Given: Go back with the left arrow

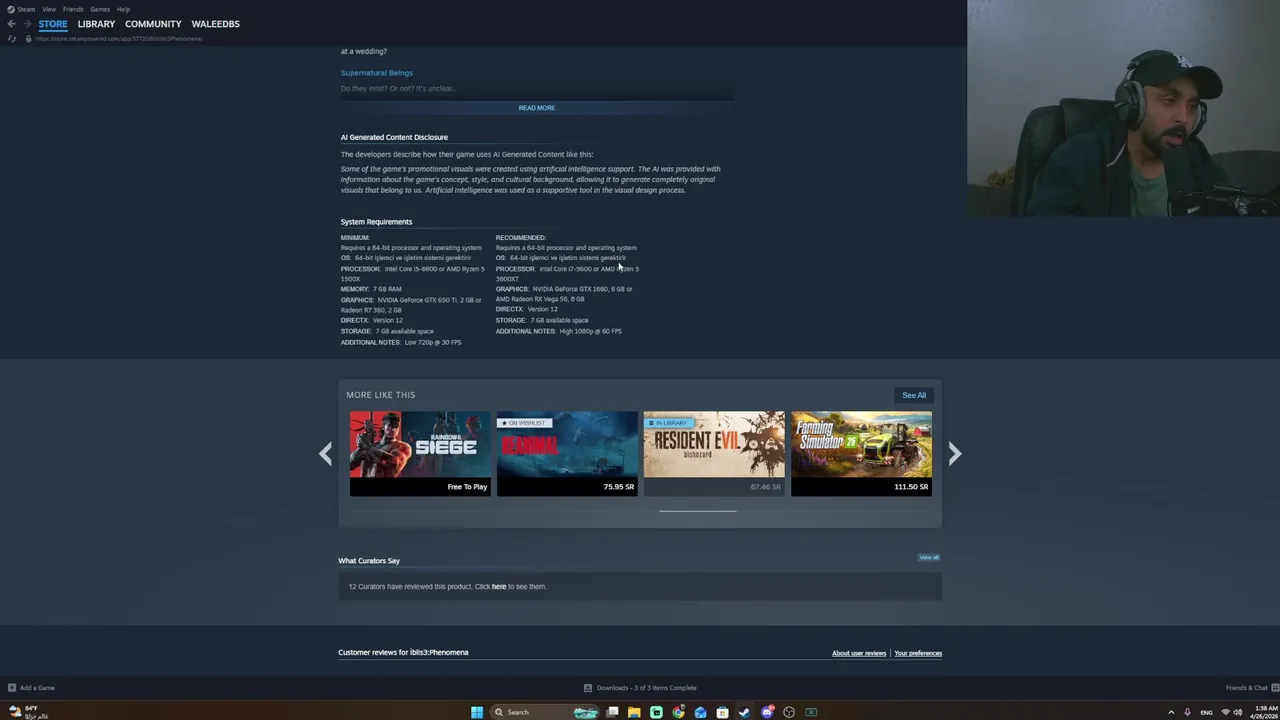Looking at the screenshot, I should coord(11,24).
